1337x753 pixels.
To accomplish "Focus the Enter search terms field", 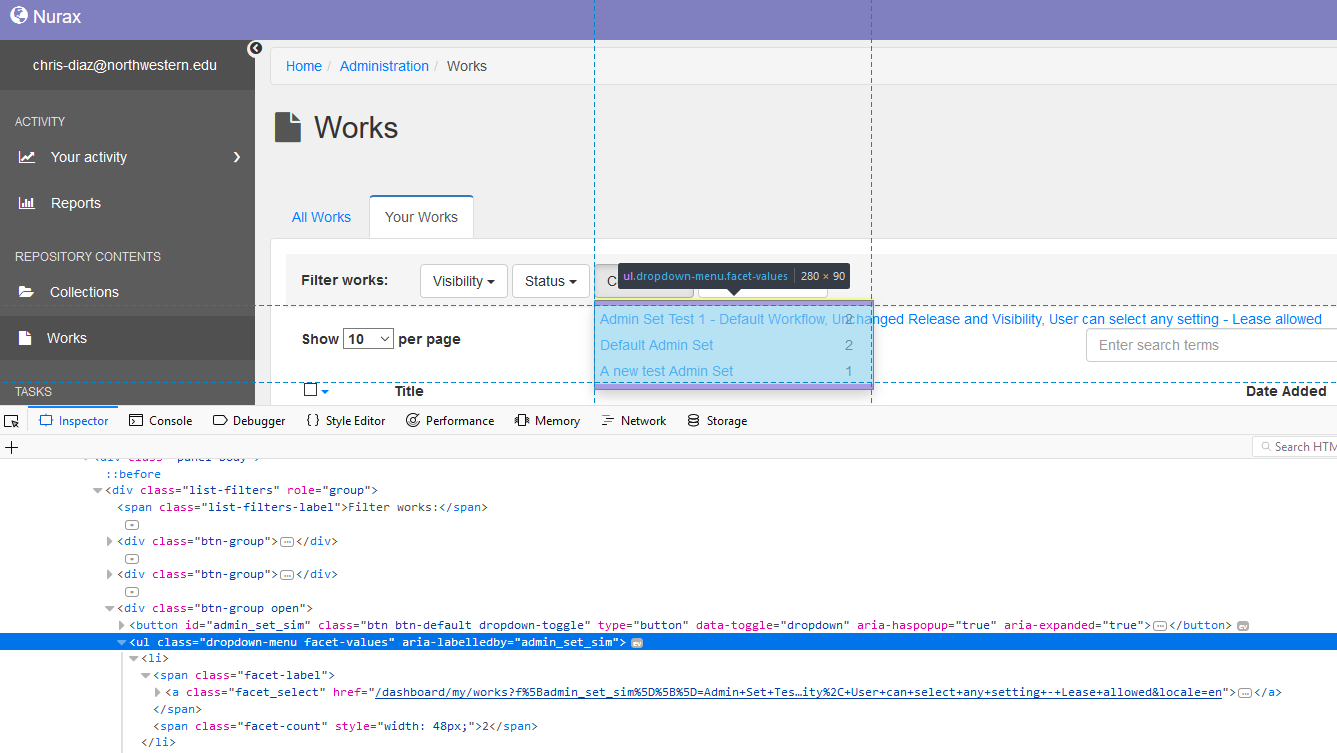I will 1211,345.
